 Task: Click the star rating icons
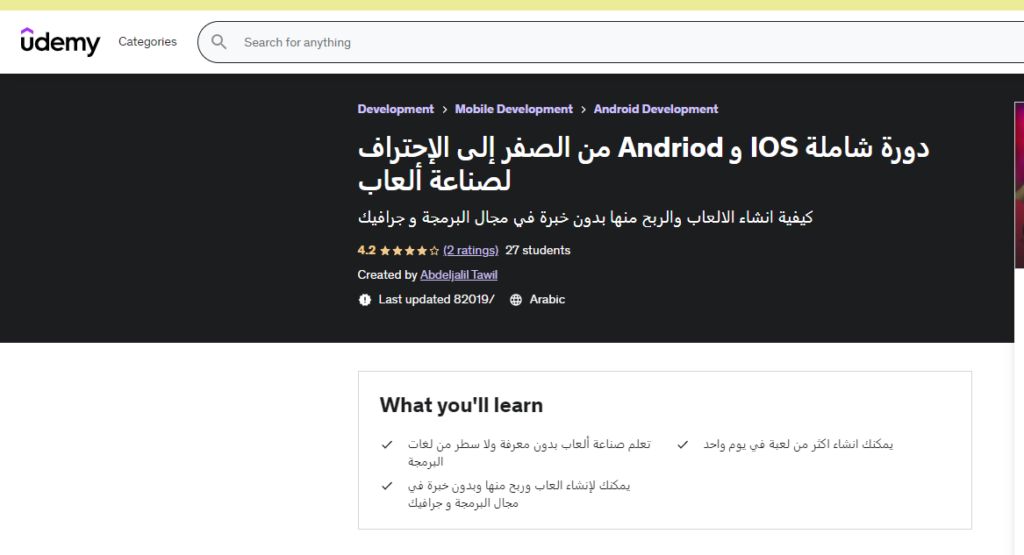point(409,251)
